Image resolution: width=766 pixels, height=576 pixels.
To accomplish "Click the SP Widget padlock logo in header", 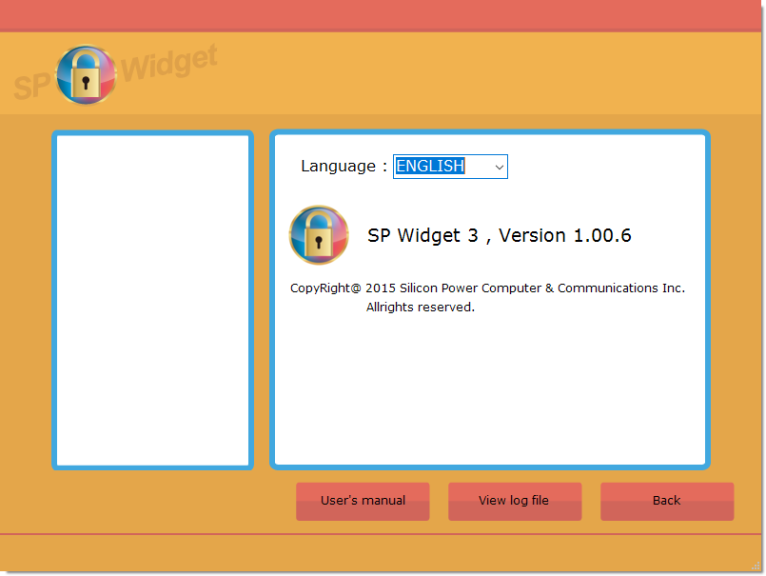I will 86,75.
